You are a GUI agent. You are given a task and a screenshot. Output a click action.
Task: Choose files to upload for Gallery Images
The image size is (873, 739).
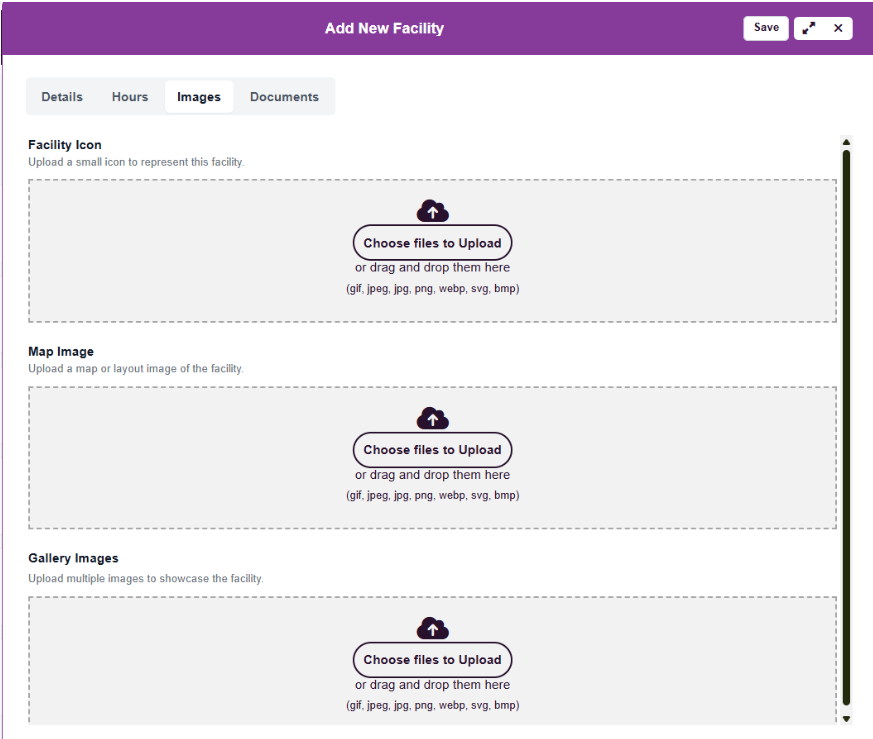[x=432, y=660]
